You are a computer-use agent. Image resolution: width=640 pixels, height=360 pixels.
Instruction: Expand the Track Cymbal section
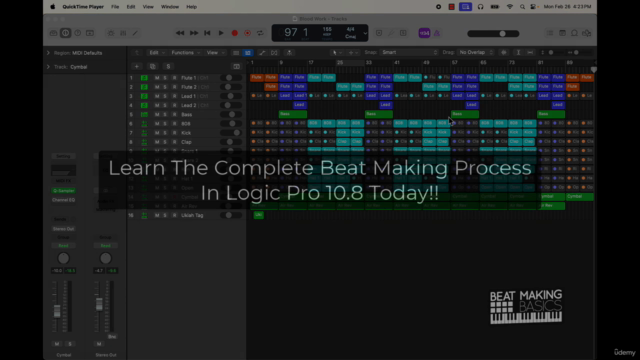point(48,67)
